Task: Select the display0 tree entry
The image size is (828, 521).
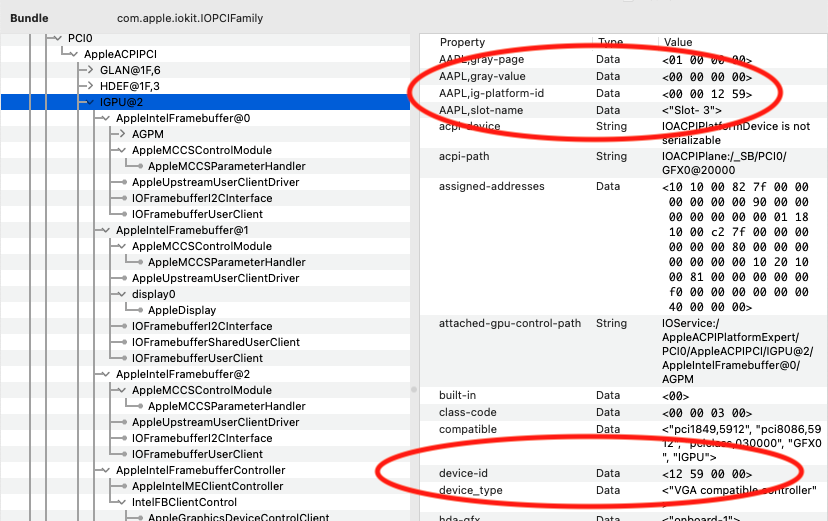Action: (x=154, y=294)
